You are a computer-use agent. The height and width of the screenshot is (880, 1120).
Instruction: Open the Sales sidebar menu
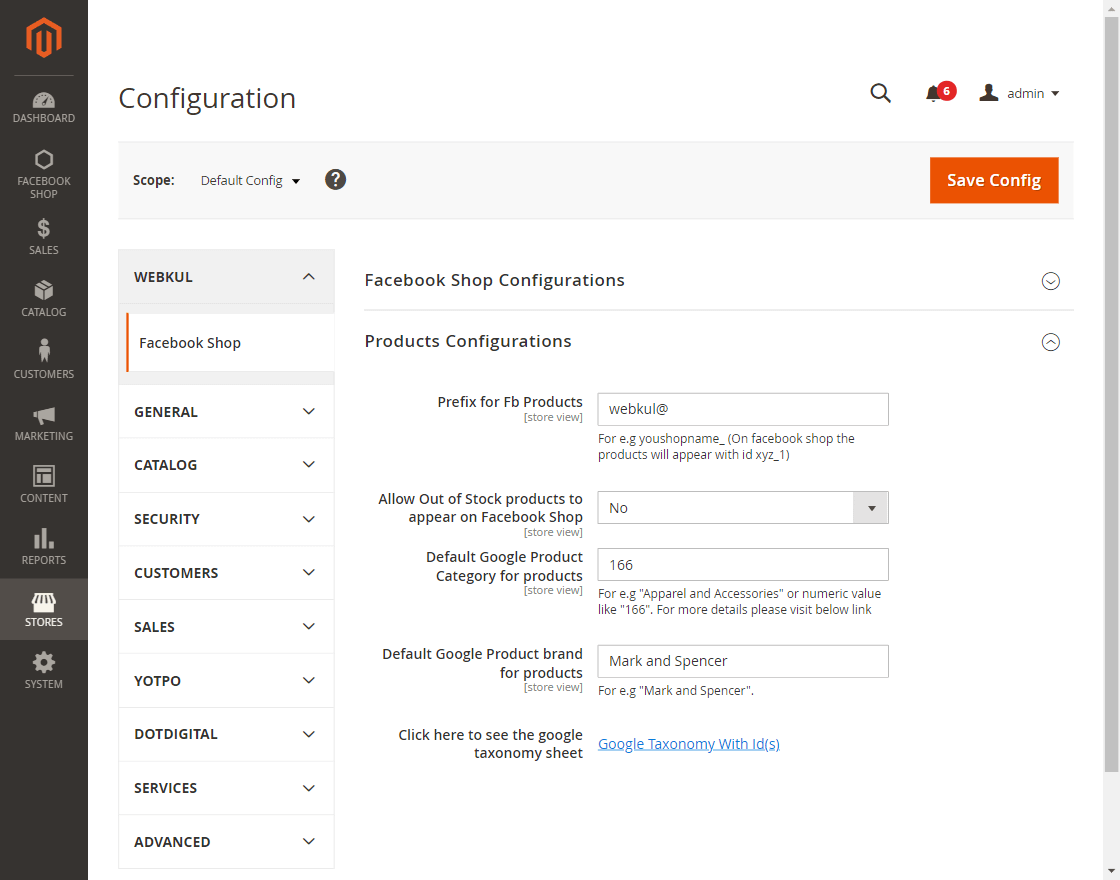[x=44, y=237]
